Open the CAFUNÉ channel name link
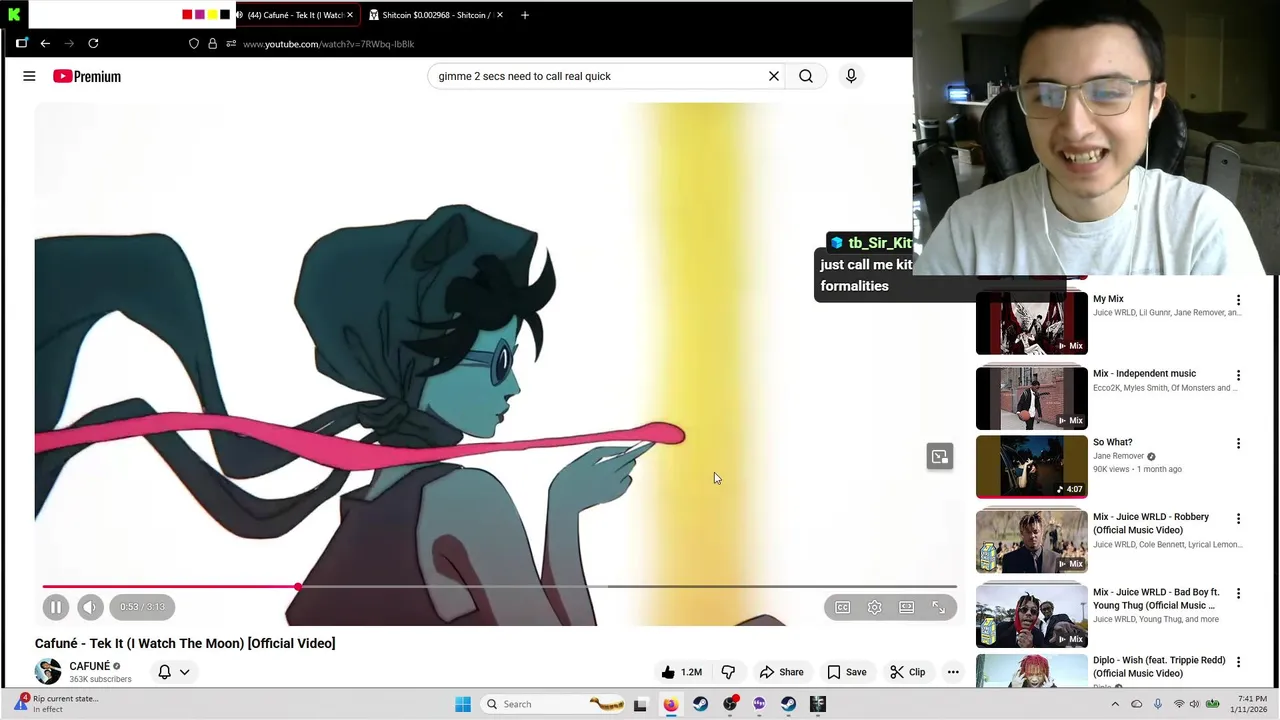This screenshot has height=720, width=1280. pyautogui.click(x=89, y=666)
